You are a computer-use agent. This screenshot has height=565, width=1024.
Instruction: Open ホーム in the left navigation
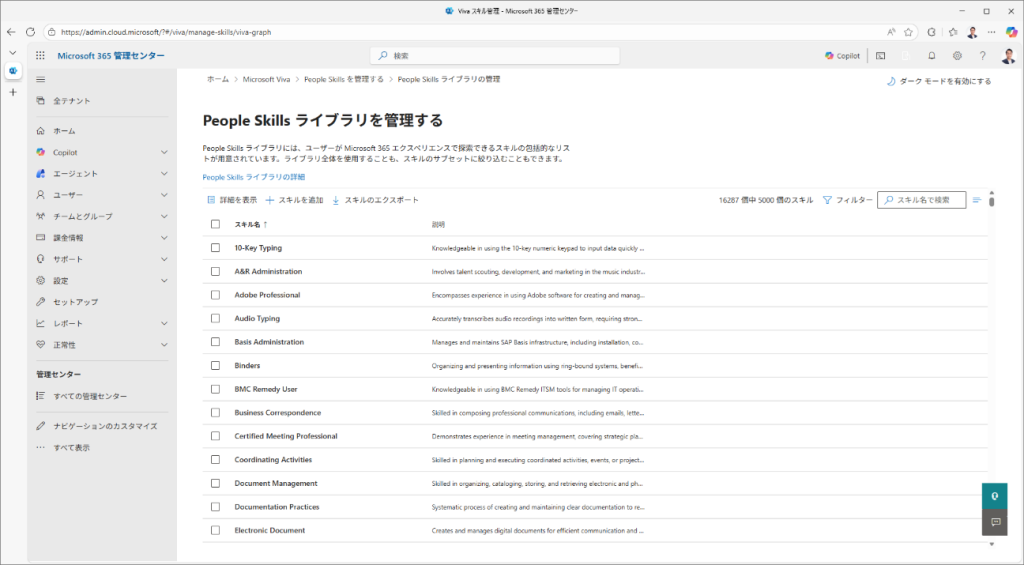pos(64,131)
